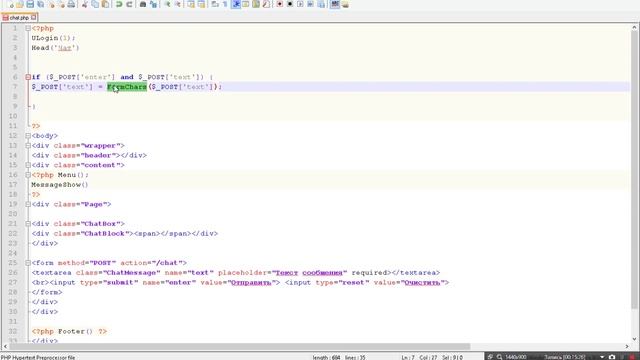Copy selection with the Copy icon
Image resolution: width=640 pixels, height=360 pixels.
[95, 4]
